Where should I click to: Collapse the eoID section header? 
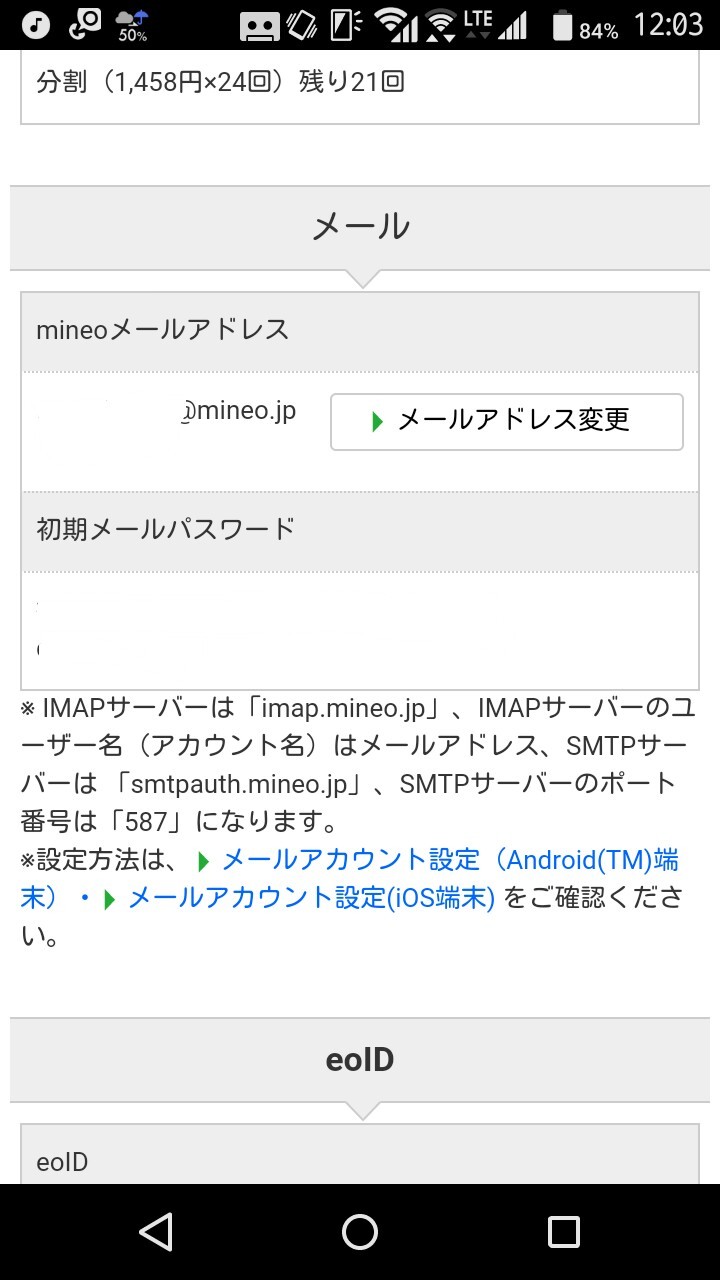point(360,1059)
